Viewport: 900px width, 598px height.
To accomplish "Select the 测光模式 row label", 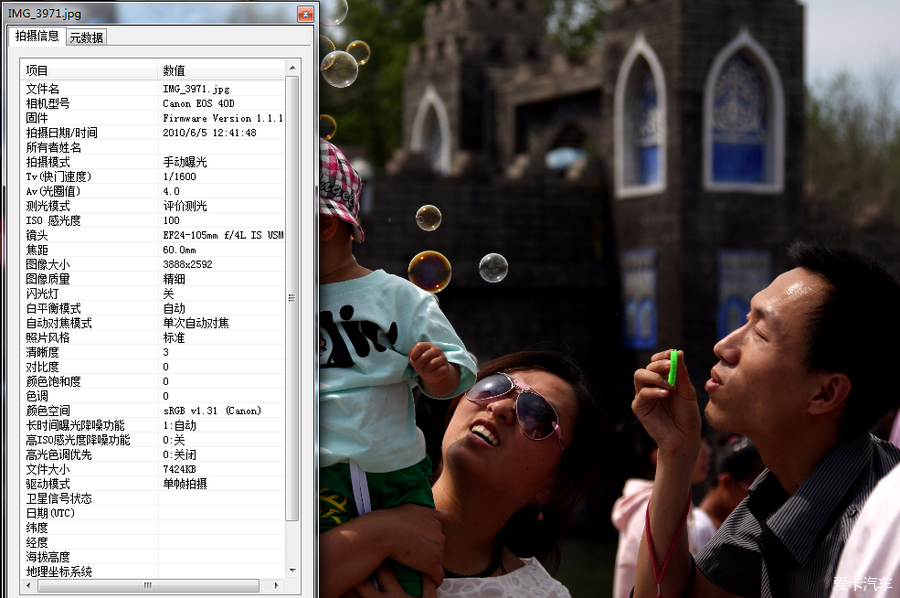I will pos(48,205).
